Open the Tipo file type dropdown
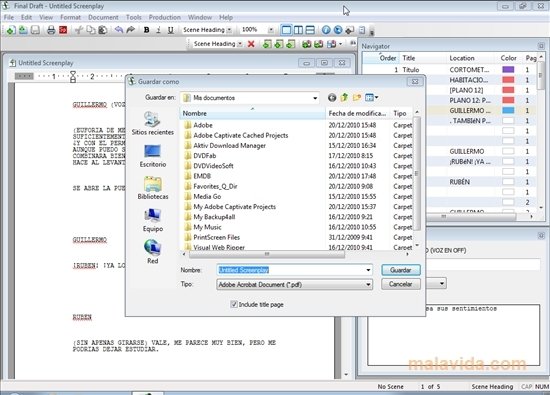 coord(368,284)
